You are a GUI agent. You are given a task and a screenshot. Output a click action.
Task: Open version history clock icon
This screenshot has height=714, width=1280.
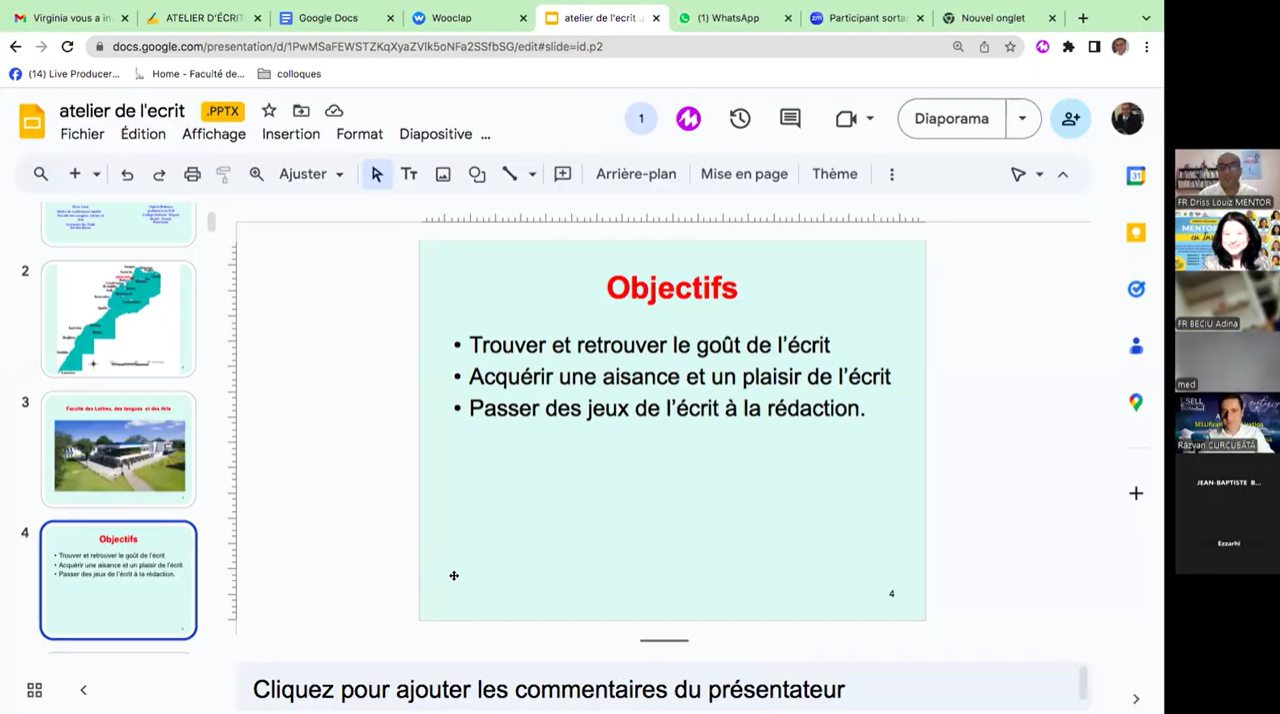(740, 119)
